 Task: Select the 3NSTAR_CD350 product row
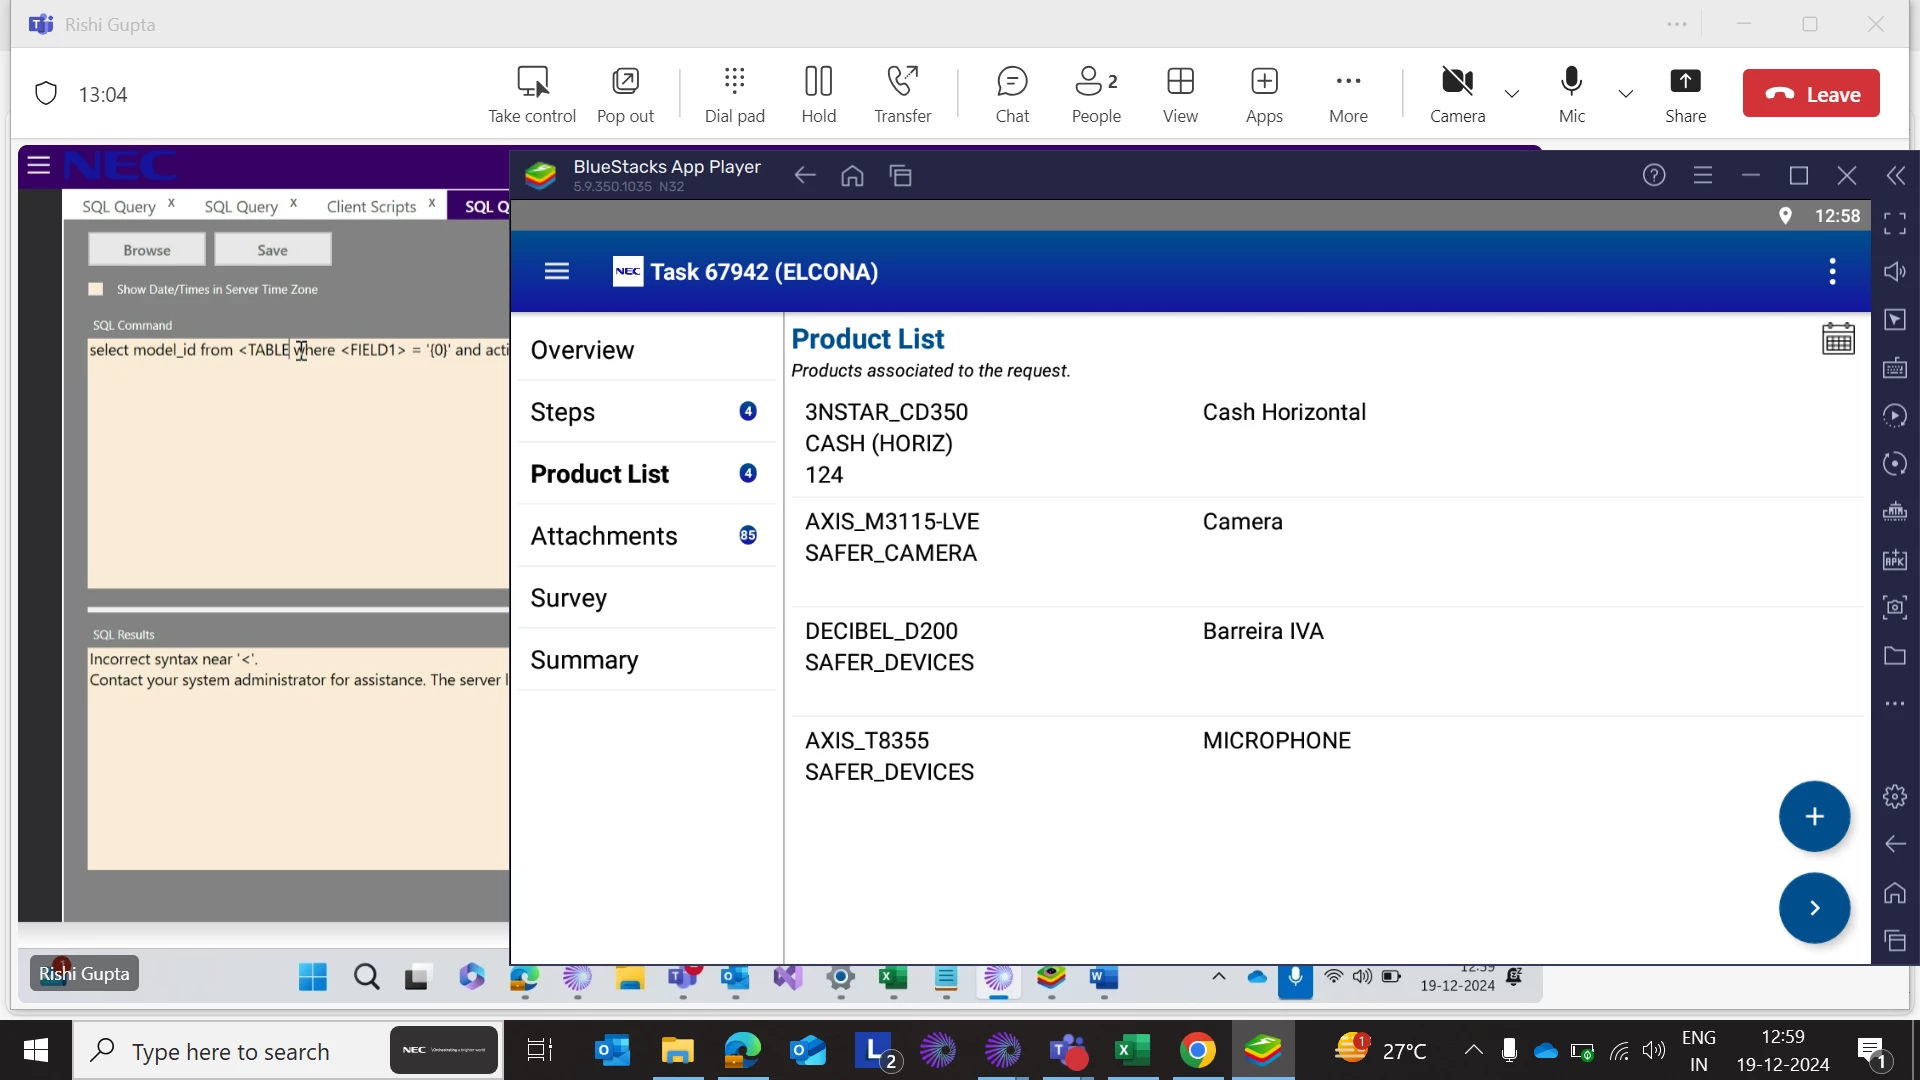pyautogui.click(x=1328, y=443)
